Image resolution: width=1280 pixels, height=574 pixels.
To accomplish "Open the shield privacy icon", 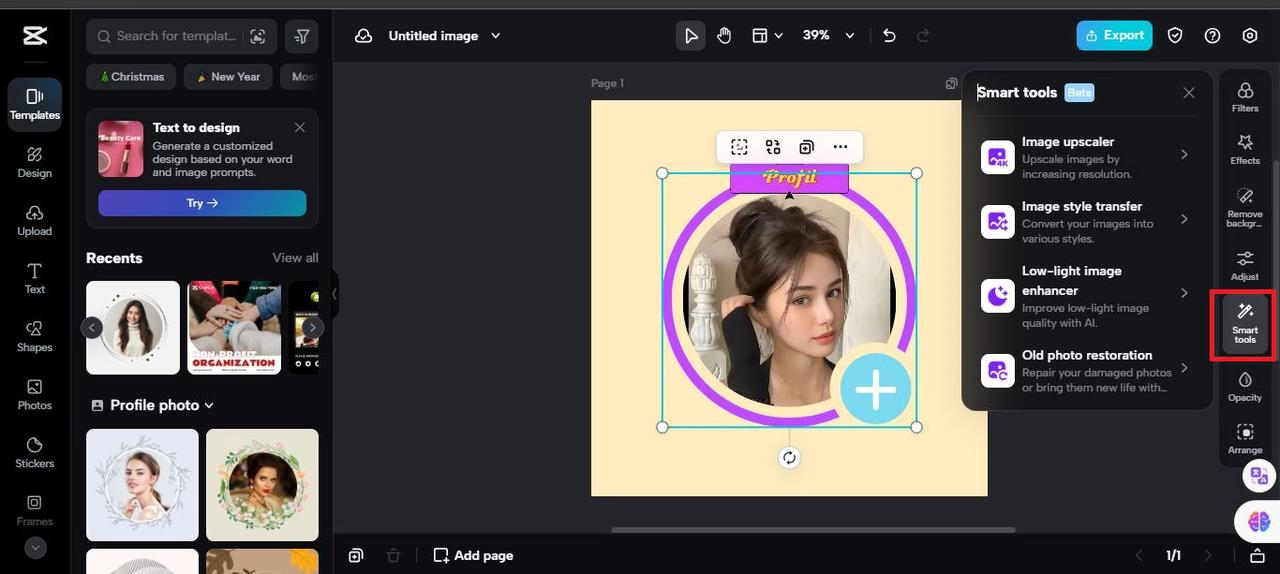I will pyautogui.click(x=1175, y=36).
